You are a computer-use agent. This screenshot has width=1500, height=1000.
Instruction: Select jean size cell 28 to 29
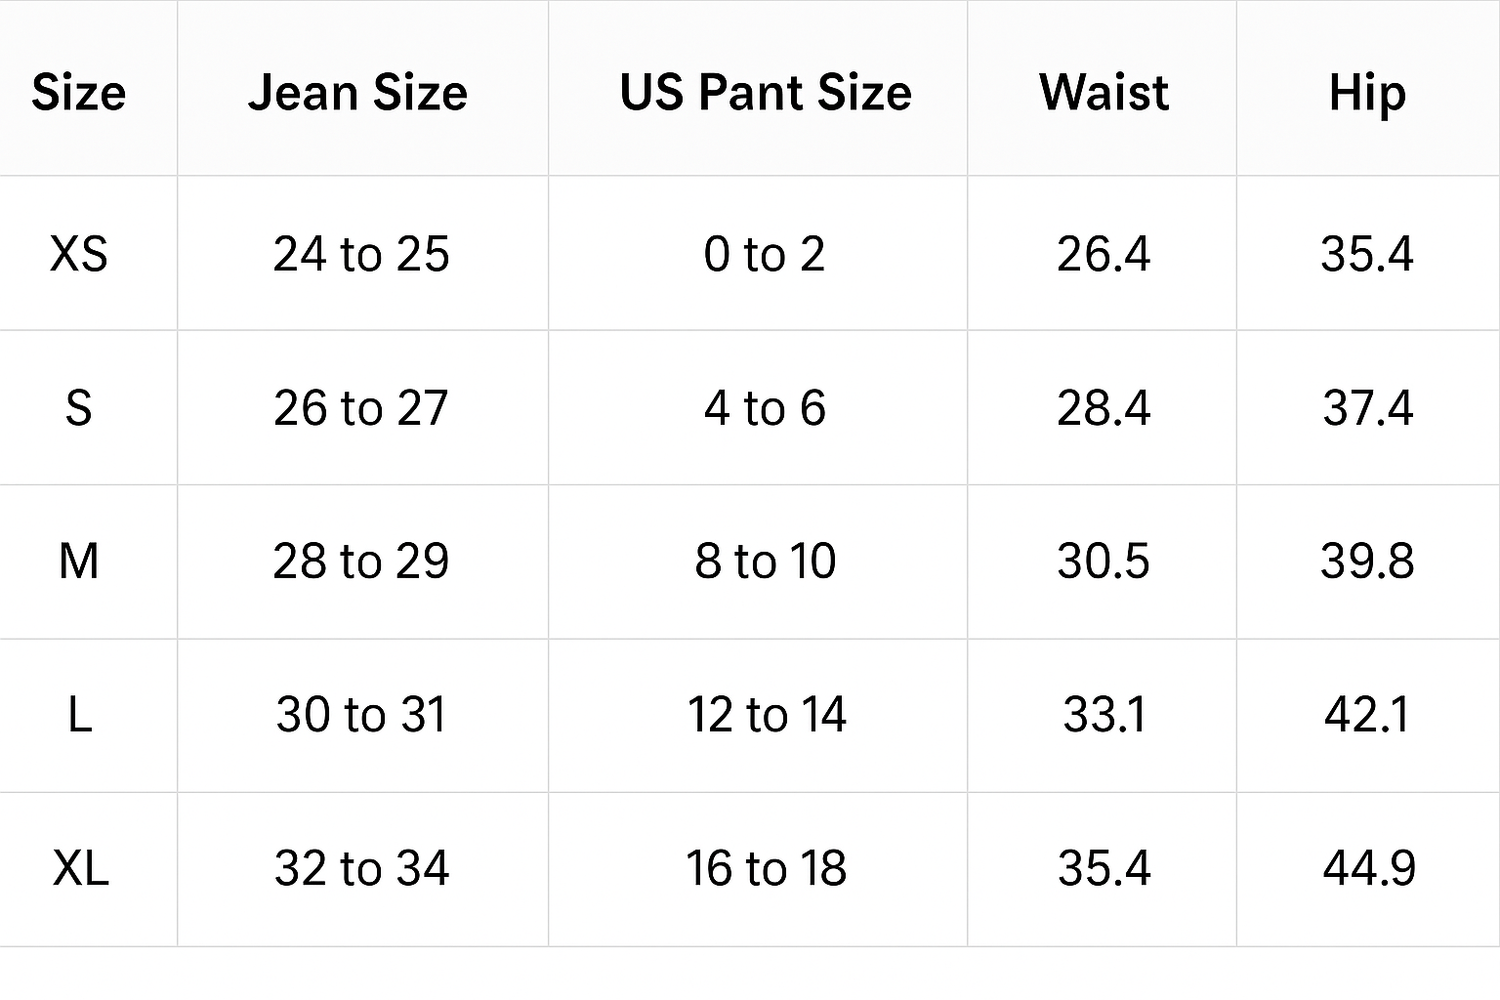361,561
